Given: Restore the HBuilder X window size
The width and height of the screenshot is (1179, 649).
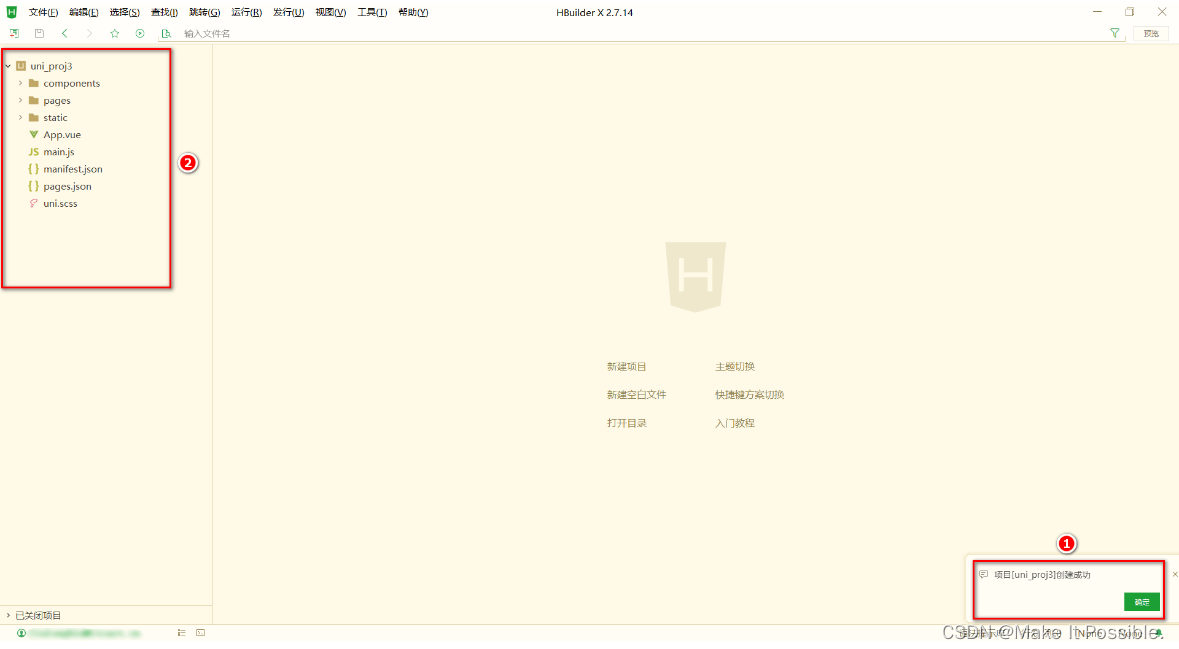Looking at the screenshot, I should point(1129,12).
